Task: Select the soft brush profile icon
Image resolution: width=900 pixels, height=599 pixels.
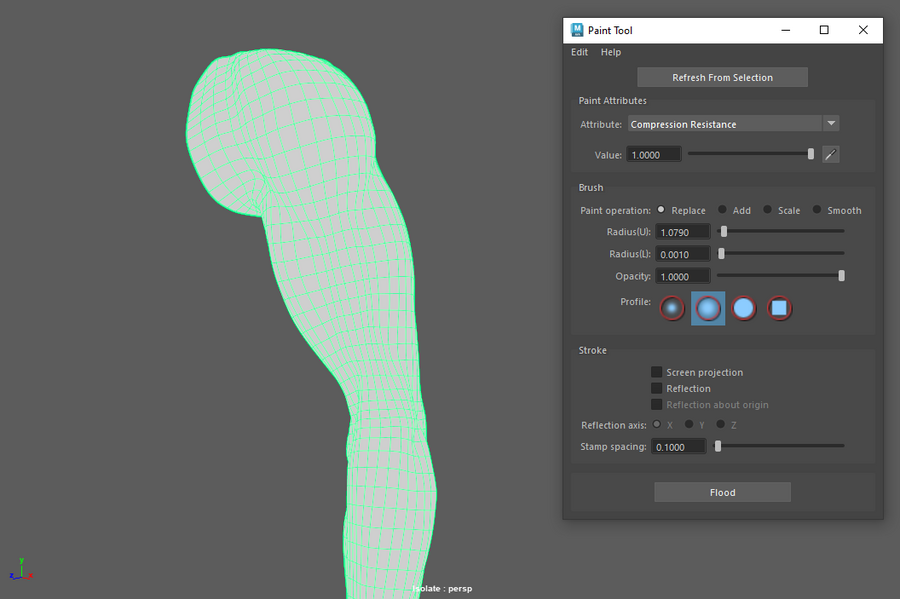Action: point(708,309)
